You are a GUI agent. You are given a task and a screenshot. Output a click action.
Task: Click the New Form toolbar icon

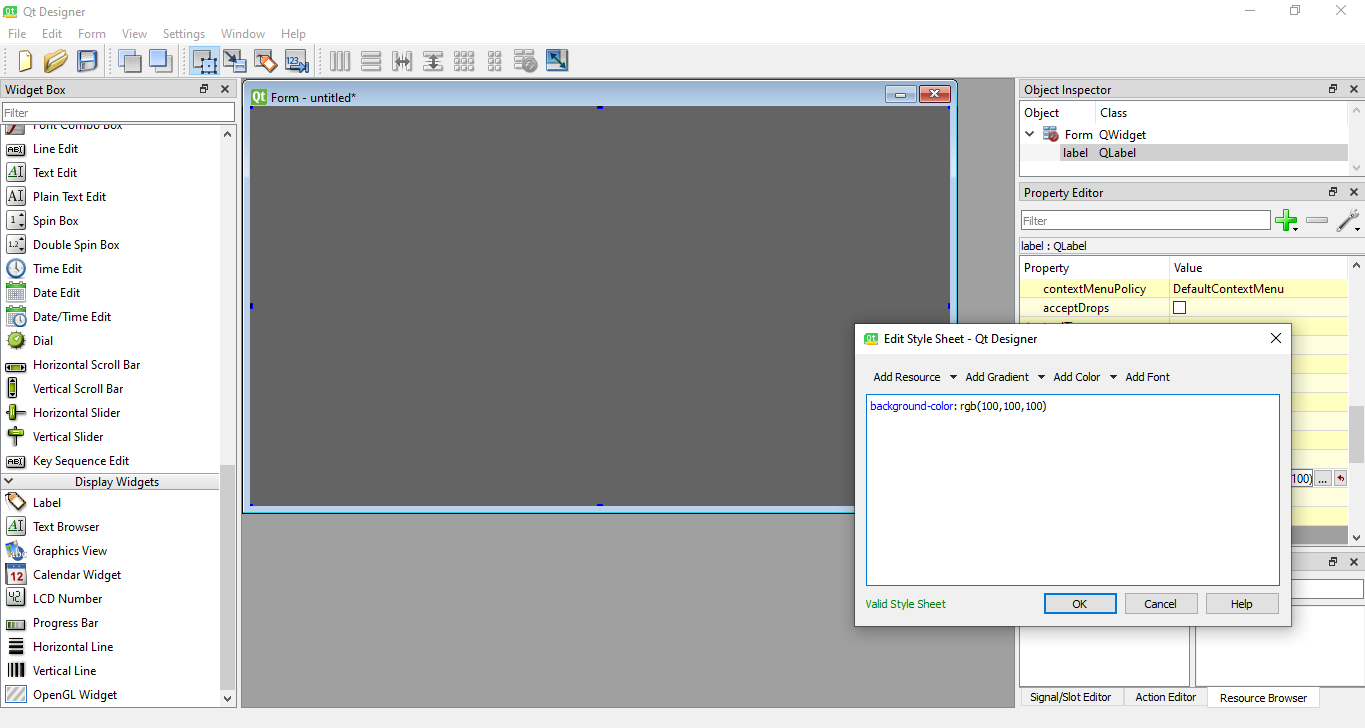pyautogui.click(x=25, y=61)
